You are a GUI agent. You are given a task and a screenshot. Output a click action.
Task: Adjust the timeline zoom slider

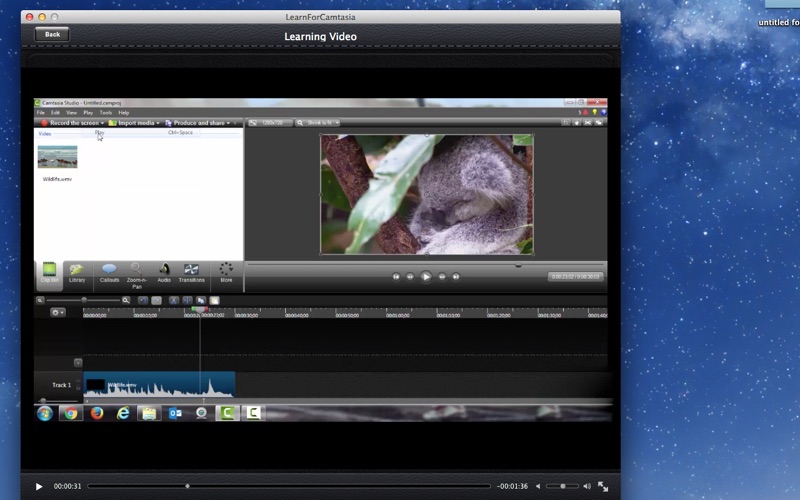coord(84,301)
